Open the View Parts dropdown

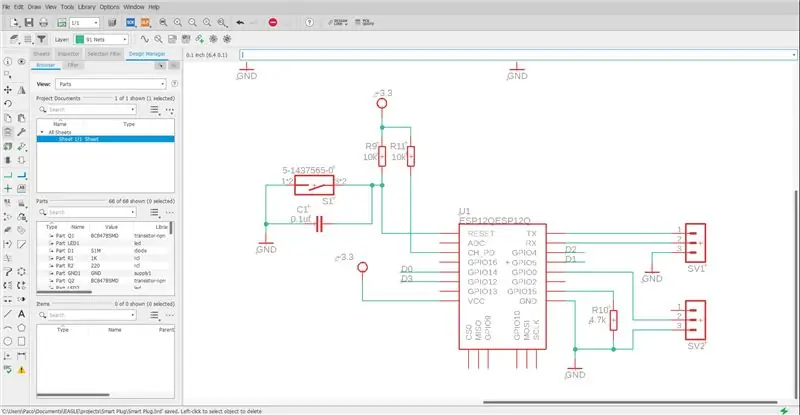pyautogui.click(x=111, y=84)
